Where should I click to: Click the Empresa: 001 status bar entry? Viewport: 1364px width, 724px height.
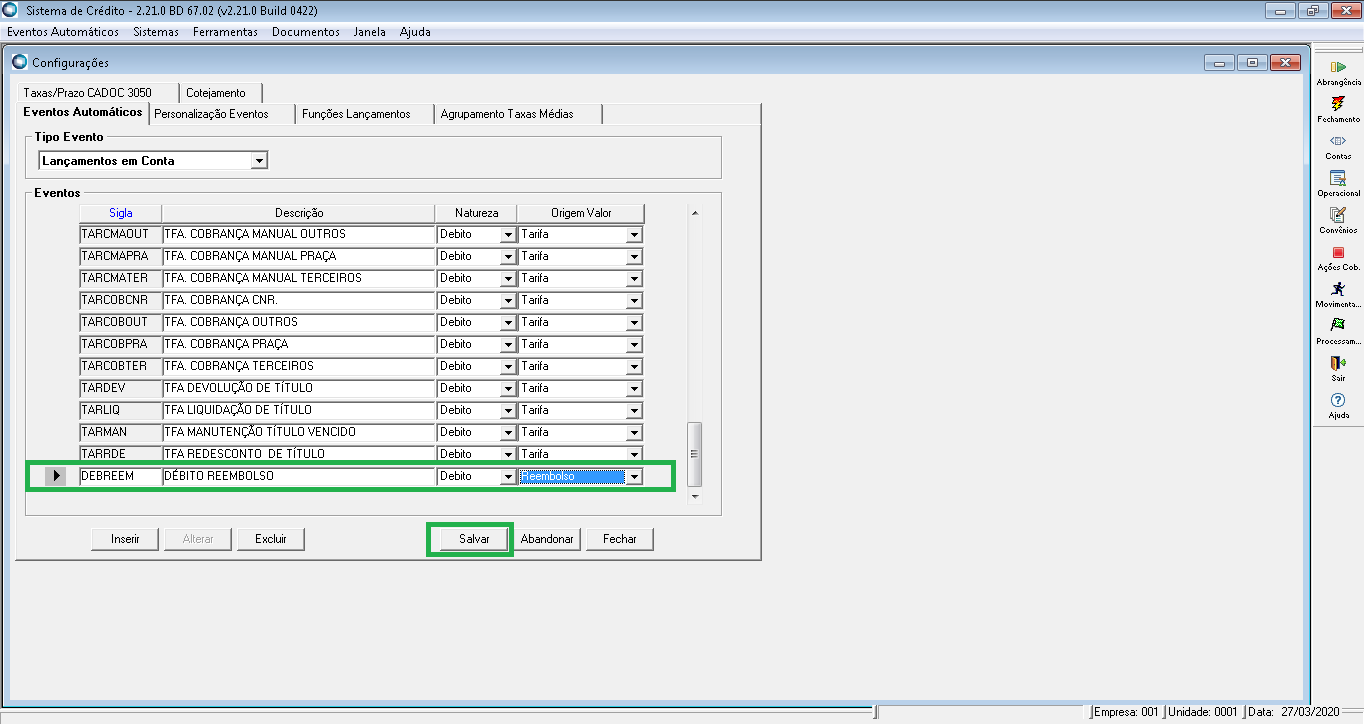point(1127,713)
